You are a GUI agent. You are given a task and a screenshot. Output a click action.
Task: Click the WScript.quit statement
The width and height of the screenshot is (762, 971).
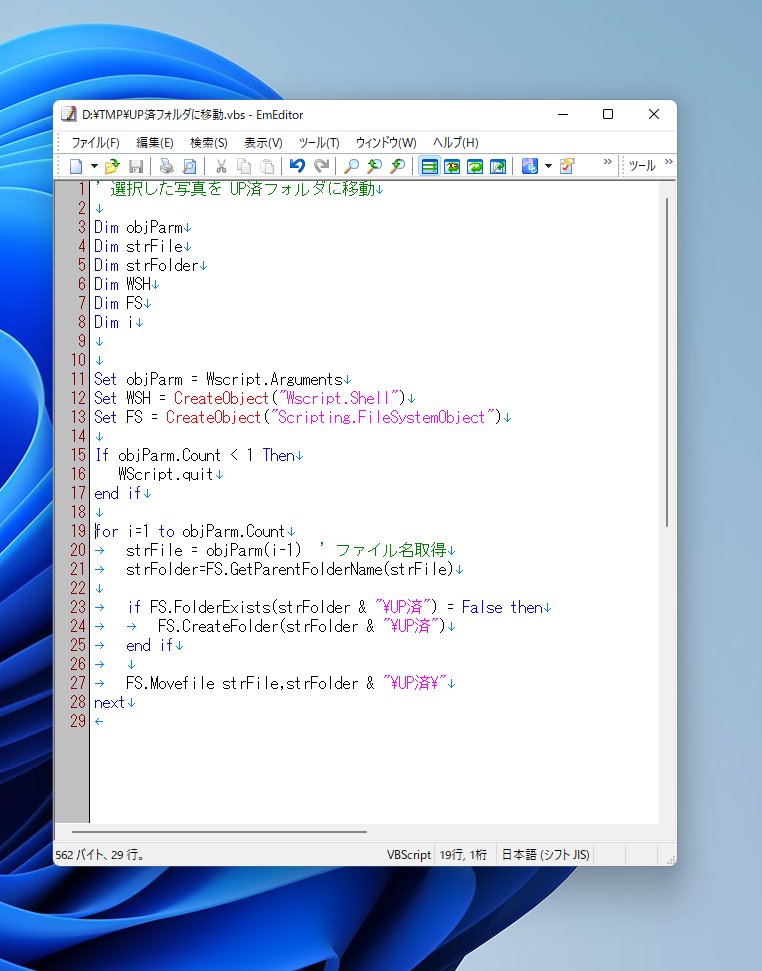click(165, 474)
